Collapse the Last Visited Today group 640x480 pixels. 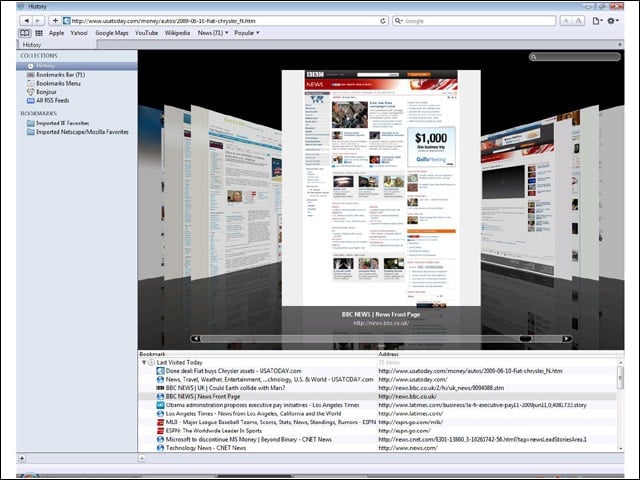(144, 362)
